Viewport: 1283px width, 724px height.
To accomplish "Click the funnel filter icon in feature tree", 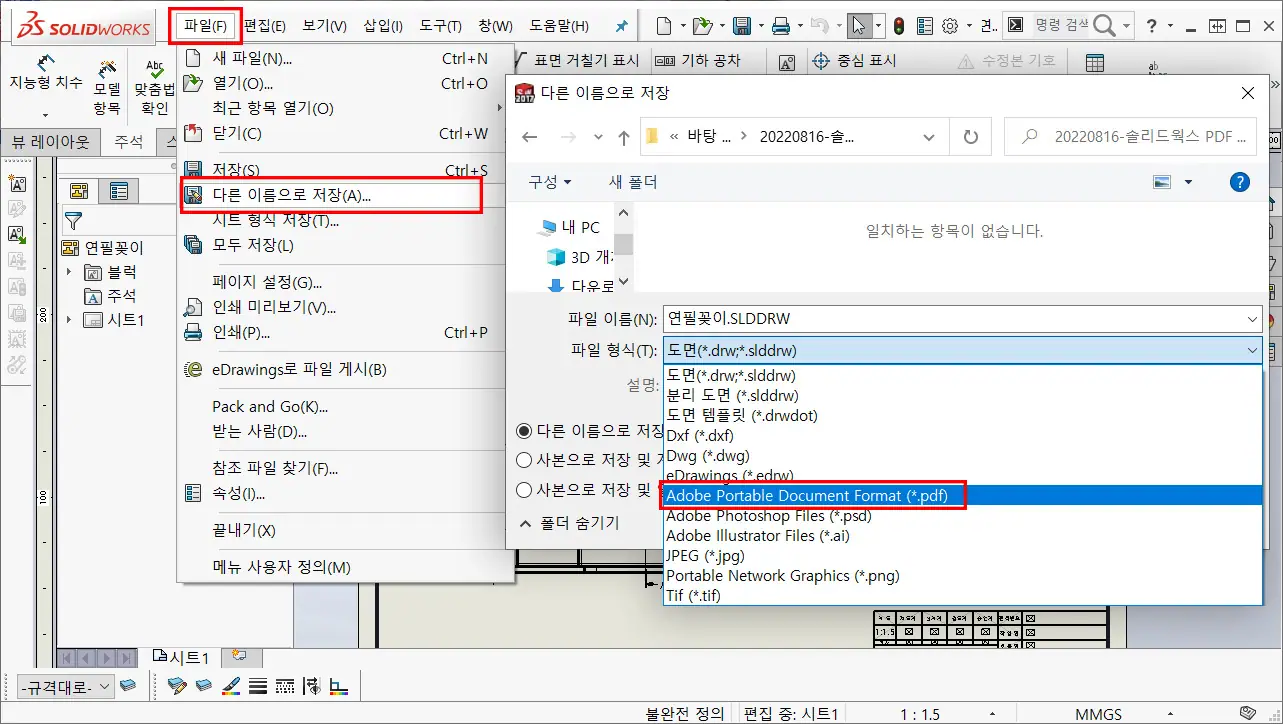I will pos(73,221).
